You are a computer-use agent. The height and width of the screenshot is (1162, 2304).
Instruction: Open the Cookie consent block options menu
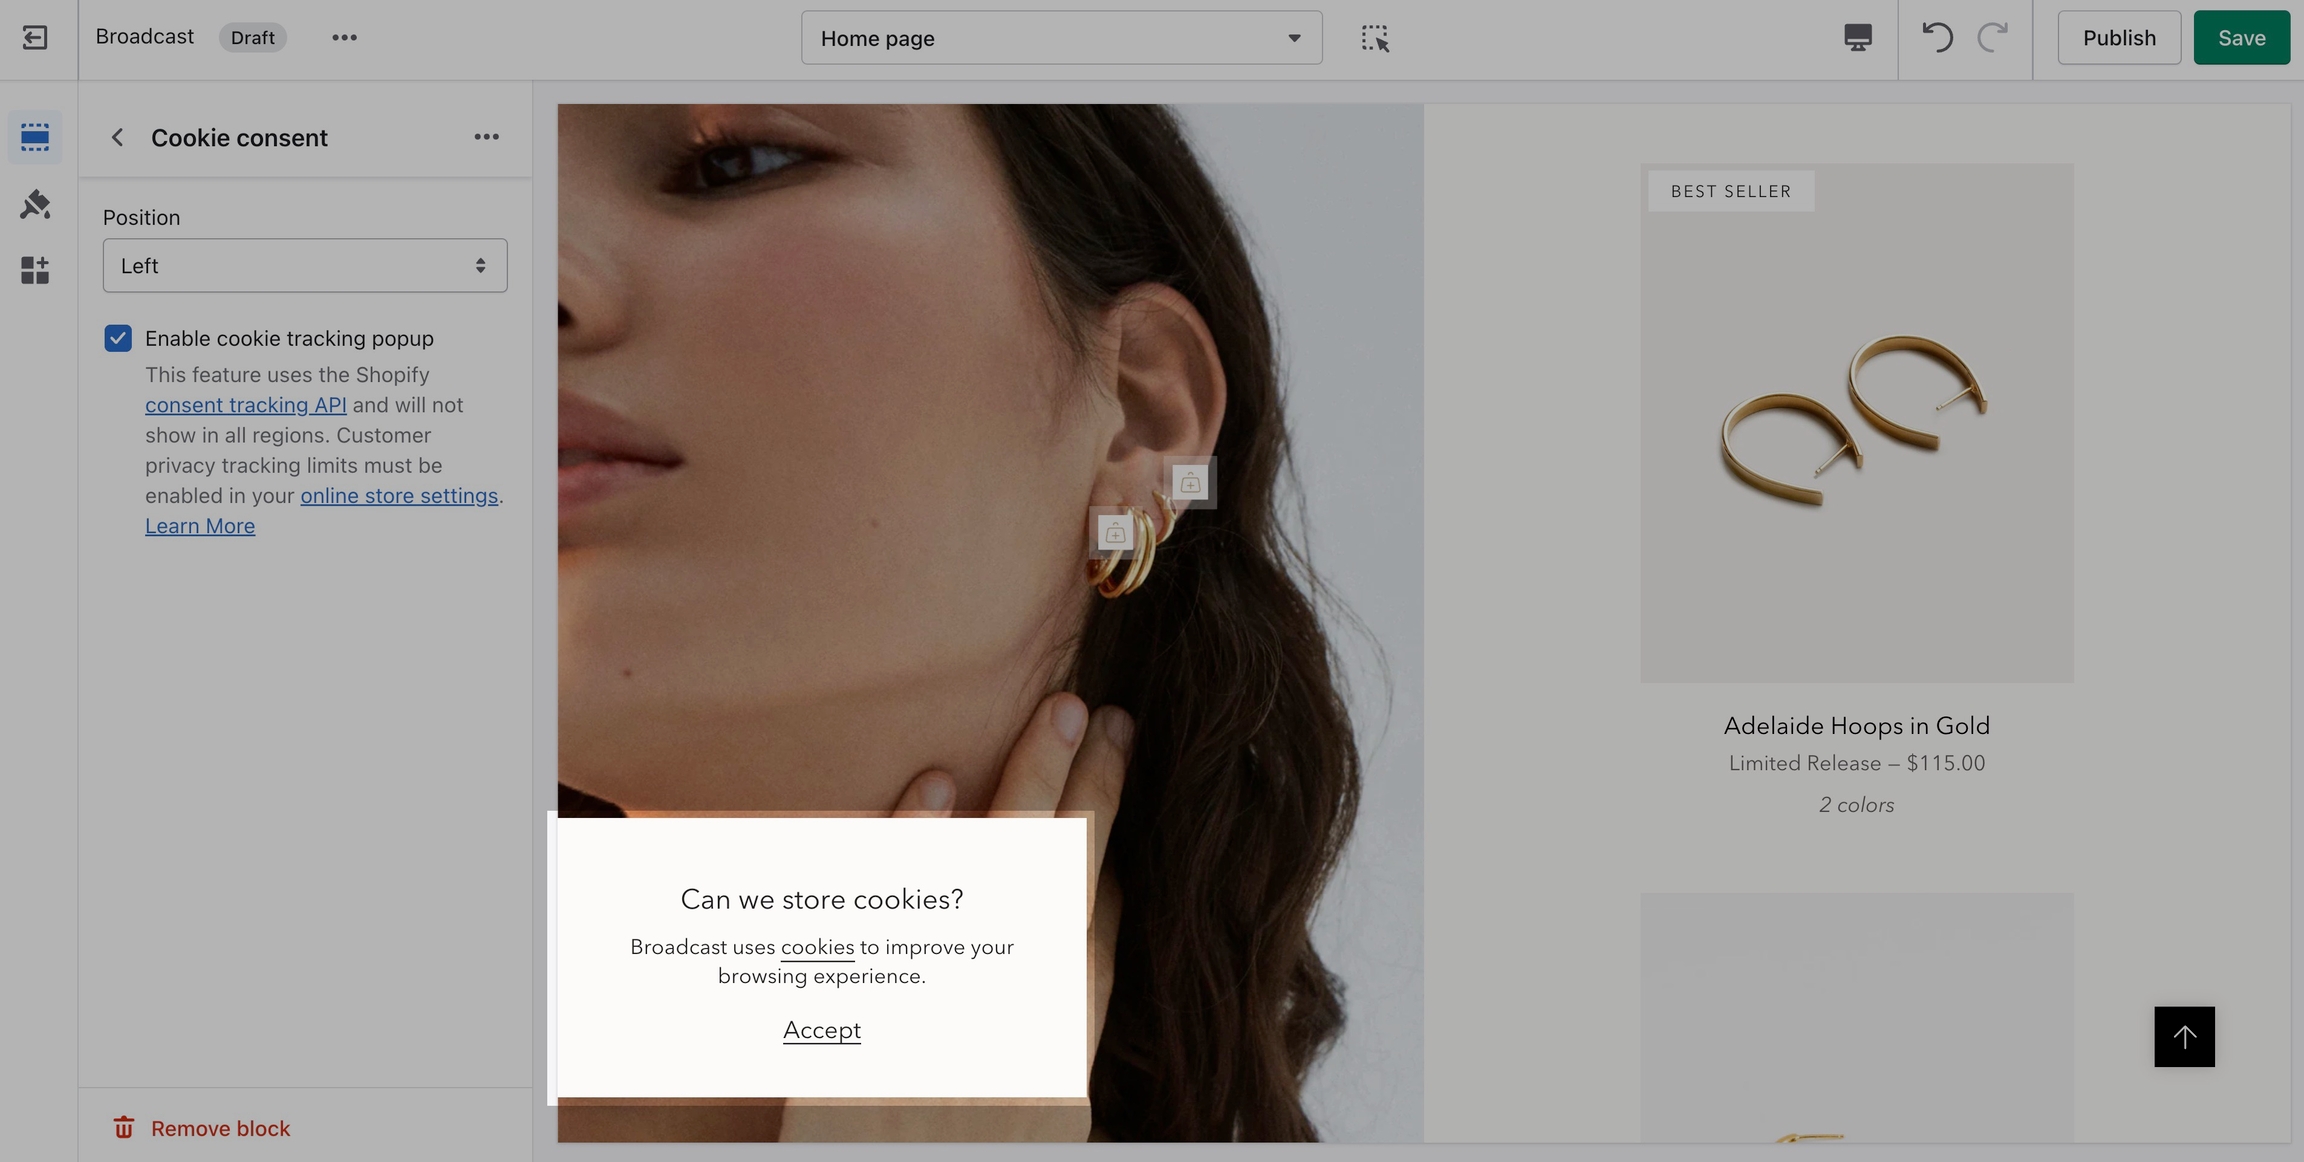(x=486, y=137)
